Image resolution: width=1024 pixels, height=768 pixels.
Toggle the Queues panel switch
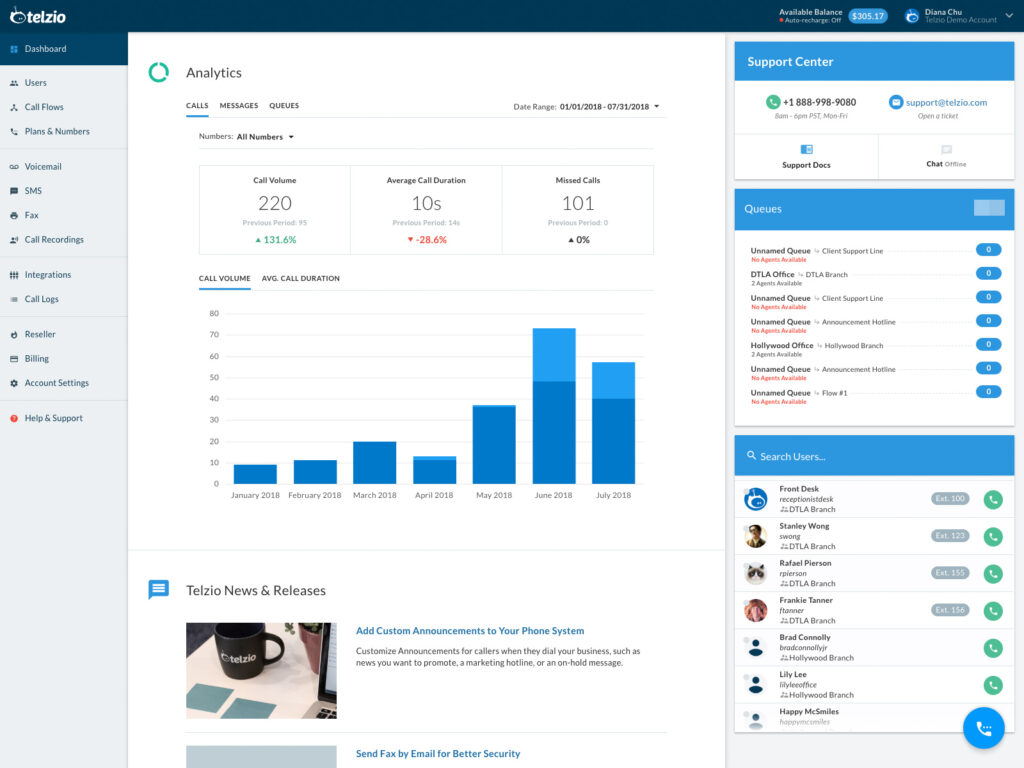[989, 208]
